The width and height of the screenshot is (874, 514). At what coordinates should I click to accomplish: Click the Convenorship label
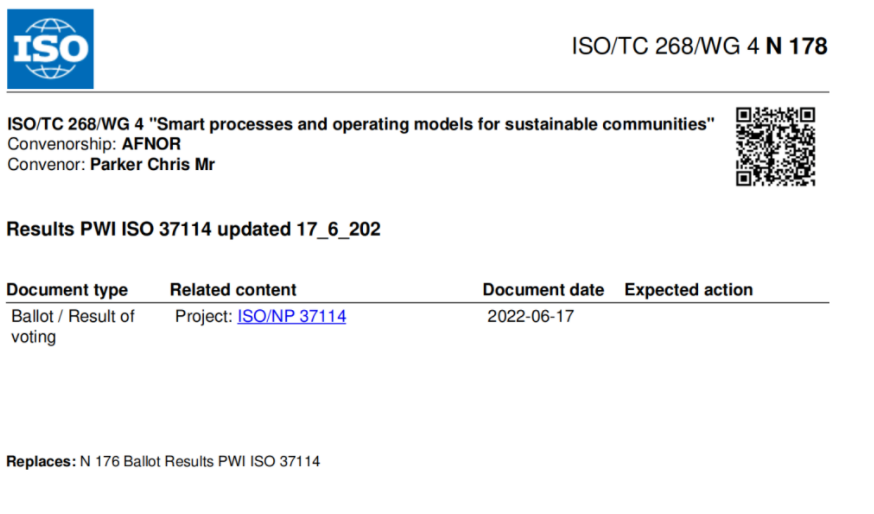(x=62, y=144)
